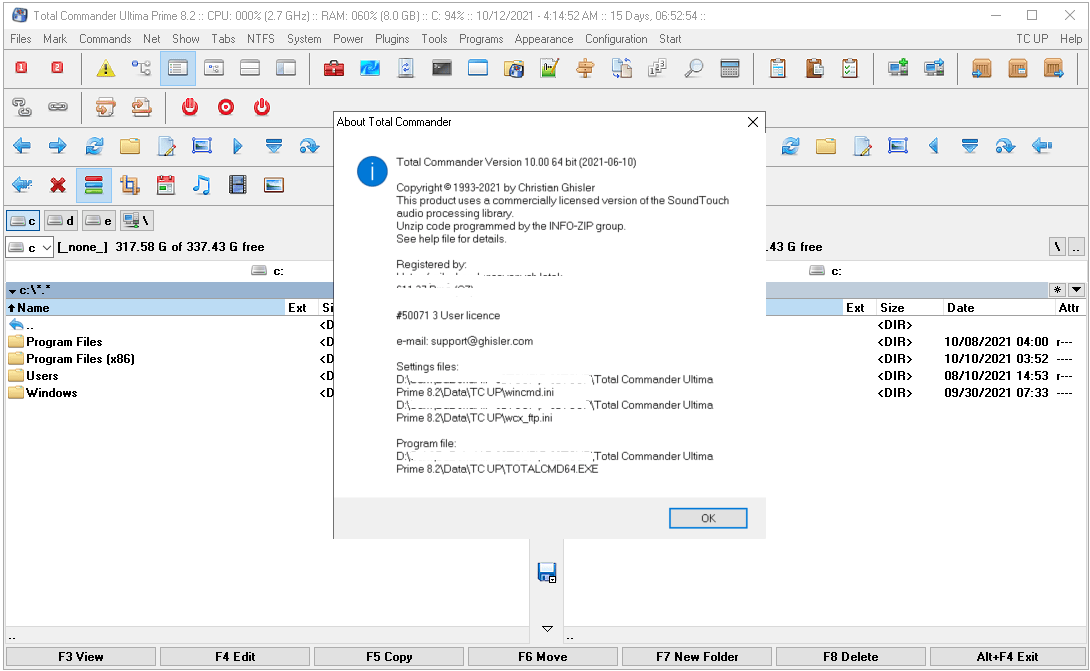The image size is (1090, 671).
Task: Click the red number 2 toolbar icon
Action: (58, 67)
